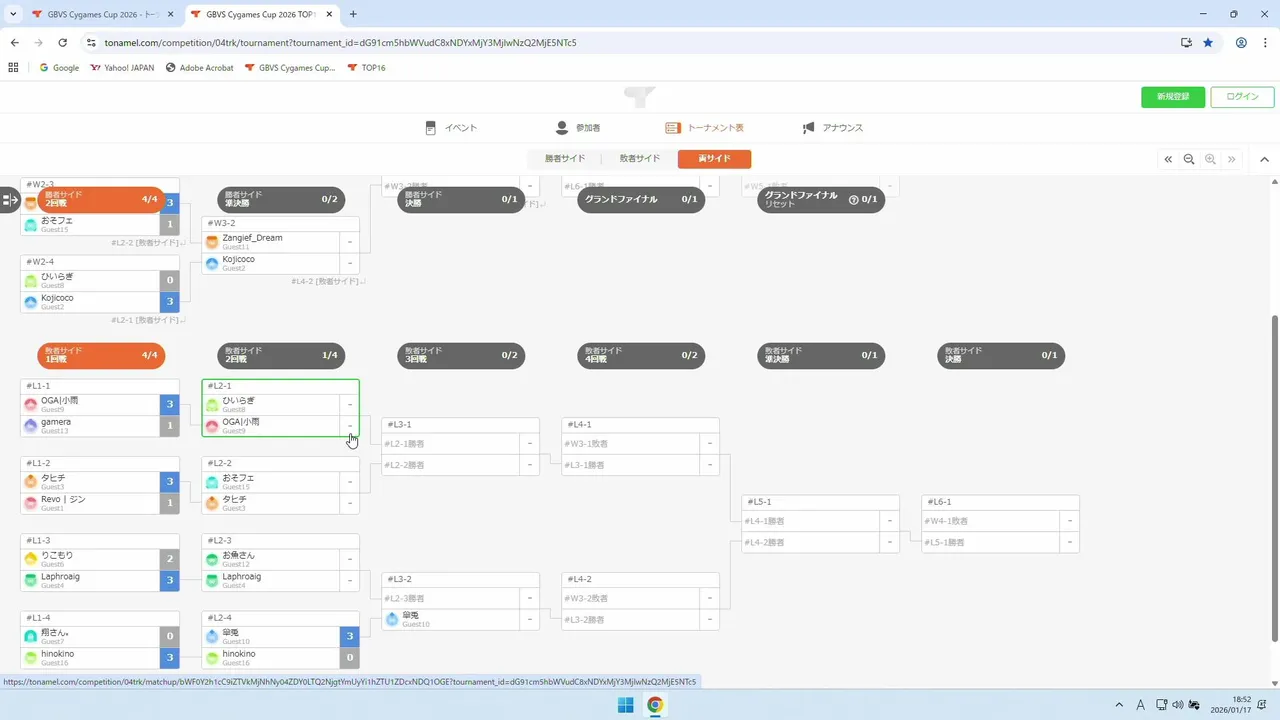Viewport: 1280px width, 720px height.
Task: Click Zangief_Dream in match #W3-2
Action: 252,238
